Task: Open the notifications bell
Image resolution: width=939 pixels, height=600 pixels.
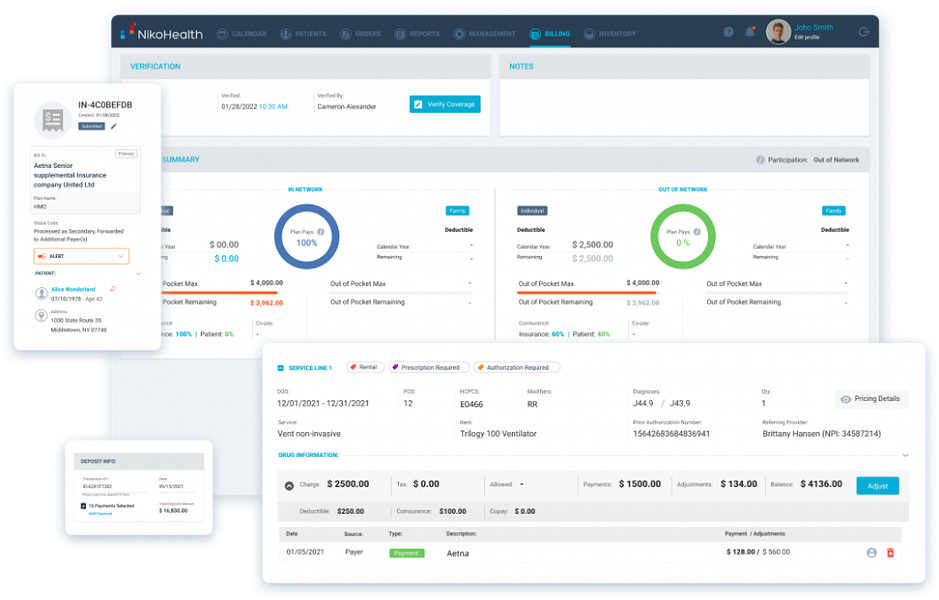Action: click(x=750, y=32)
